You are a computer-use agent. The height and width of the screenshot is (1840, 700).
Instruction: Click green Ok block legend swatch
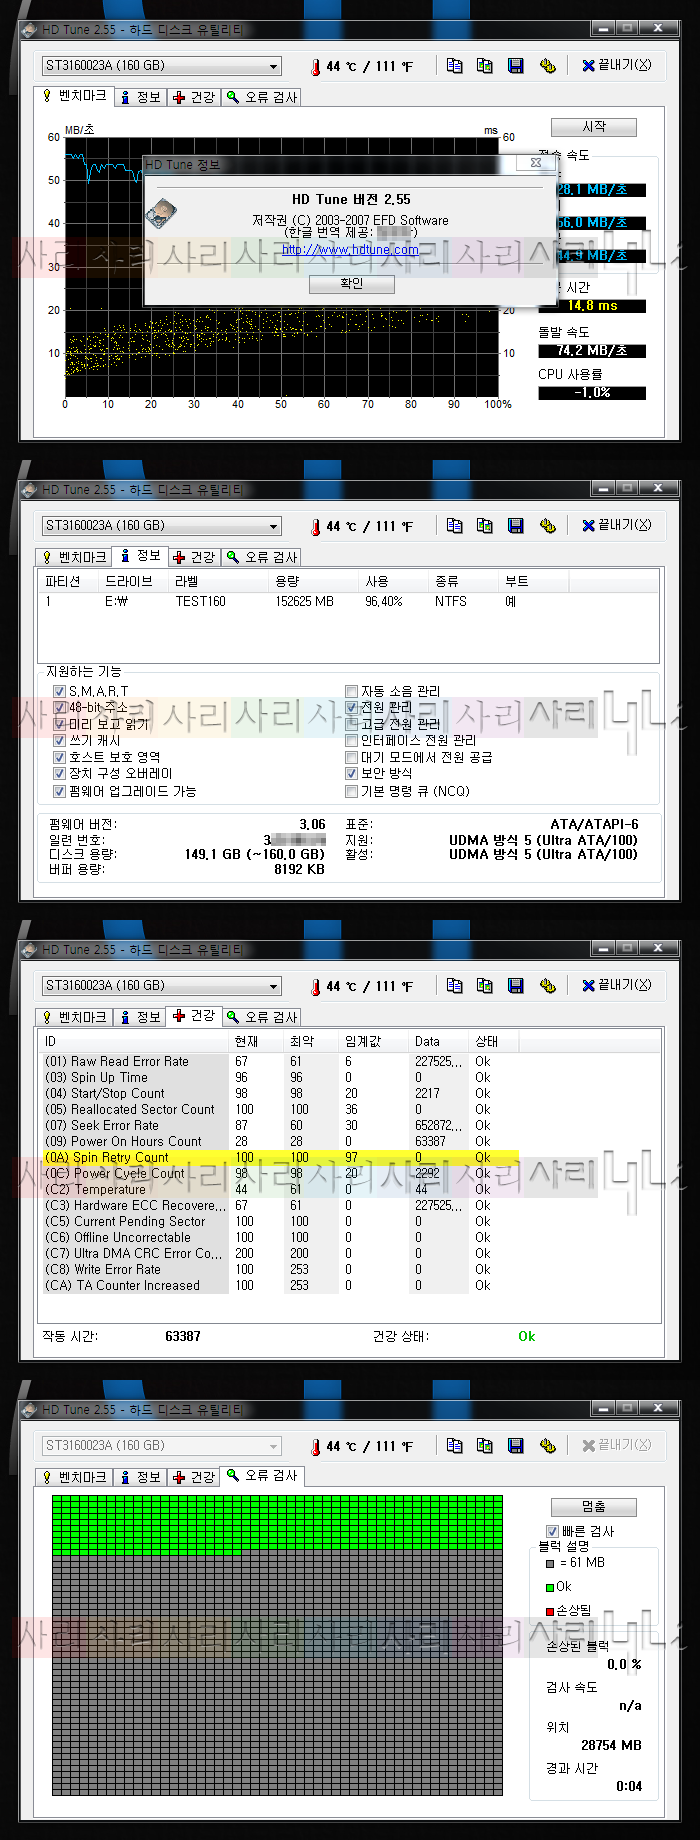[x=550, y=1587]
